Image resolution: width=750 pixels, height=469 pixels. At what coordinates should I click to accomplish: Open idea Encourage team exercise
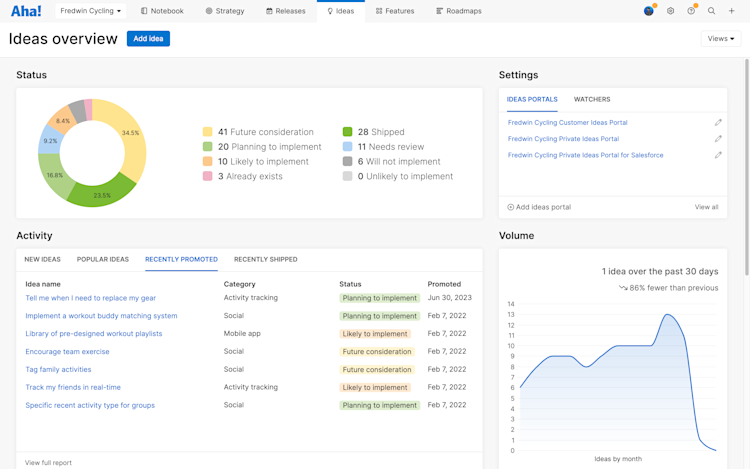67,351
